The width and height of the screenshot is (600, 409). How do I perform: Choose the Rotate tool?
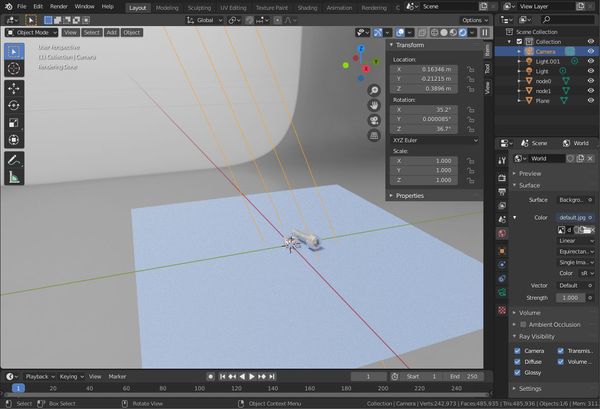14,106
